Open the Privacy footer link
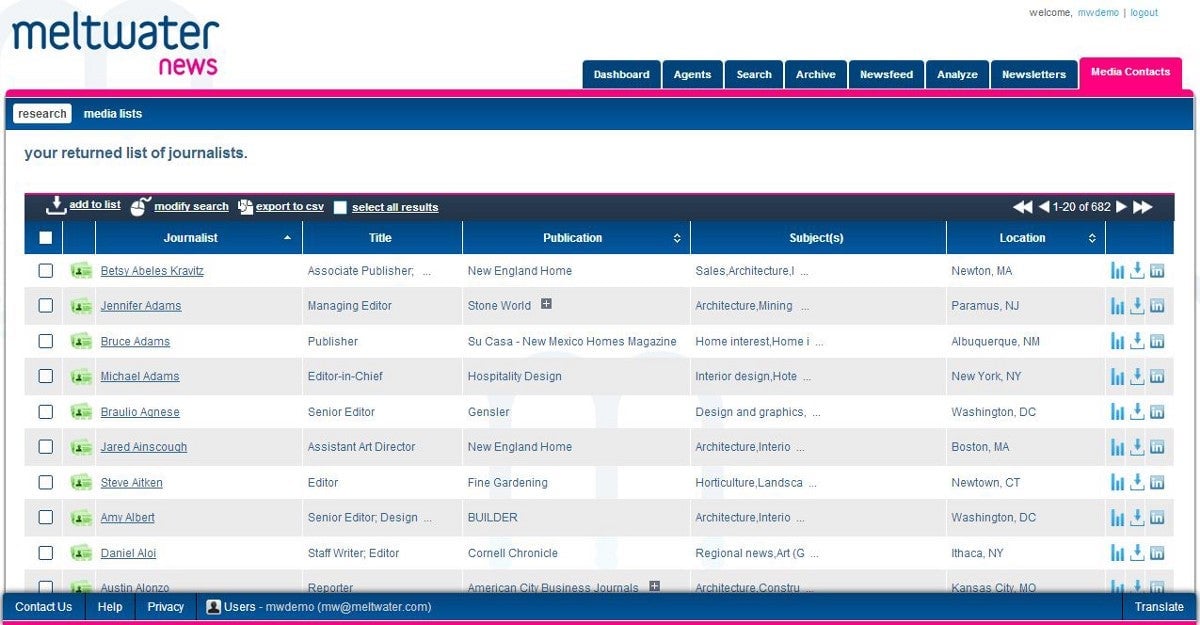The height and width of the screenshot is (625, 1200). click(x=166, y=607)
